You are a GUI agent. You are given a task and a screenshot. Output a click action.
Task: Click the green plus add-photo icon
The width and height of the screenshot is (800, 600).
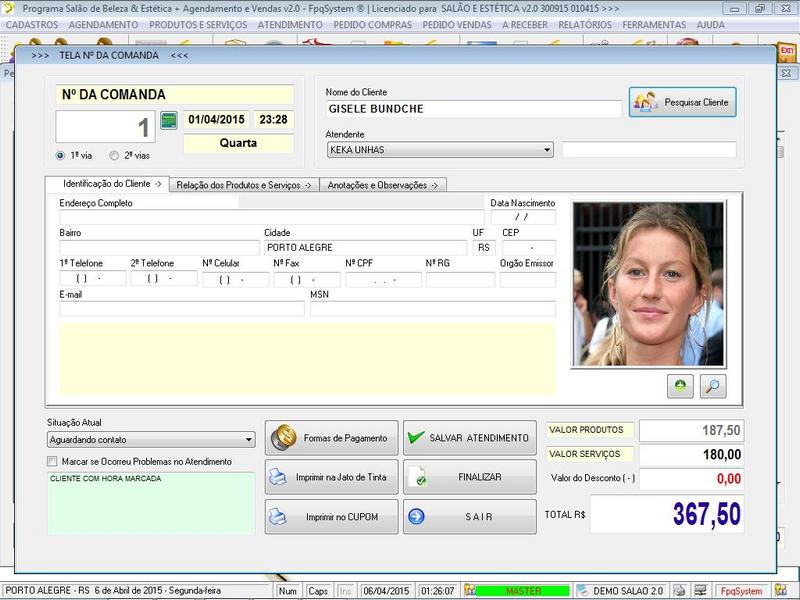click(681, 387)
